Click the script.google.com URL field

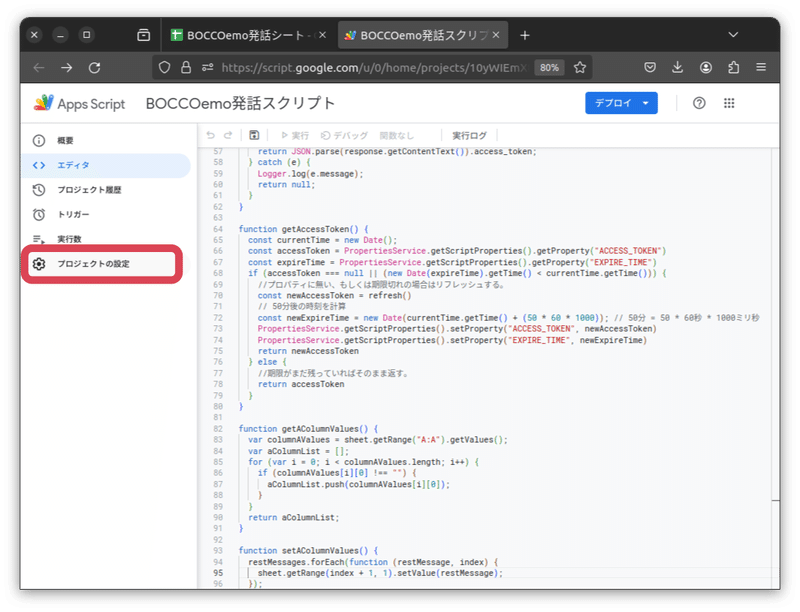point(373,67)
